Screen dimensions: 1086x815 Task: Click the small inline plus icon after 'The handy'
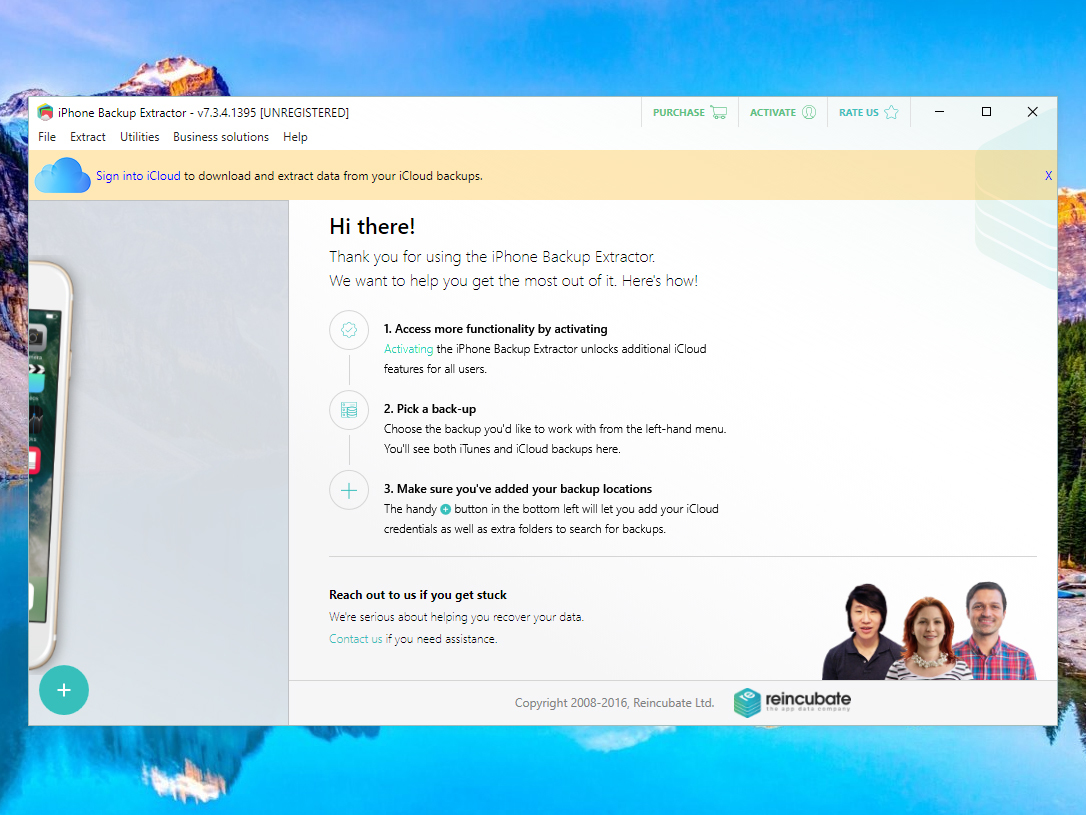445,509
